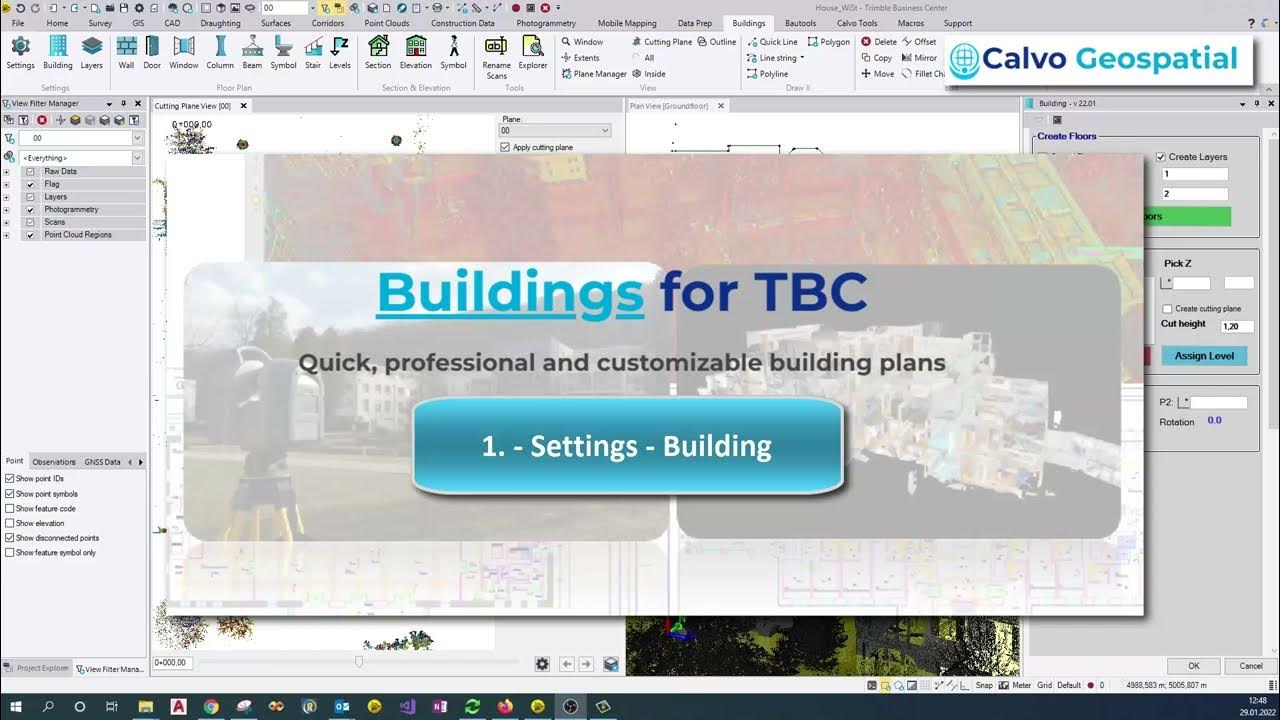Toggle the Create Layers checkbox
The height and width of the screenshot is (720, 1280).
point(1161,157)
